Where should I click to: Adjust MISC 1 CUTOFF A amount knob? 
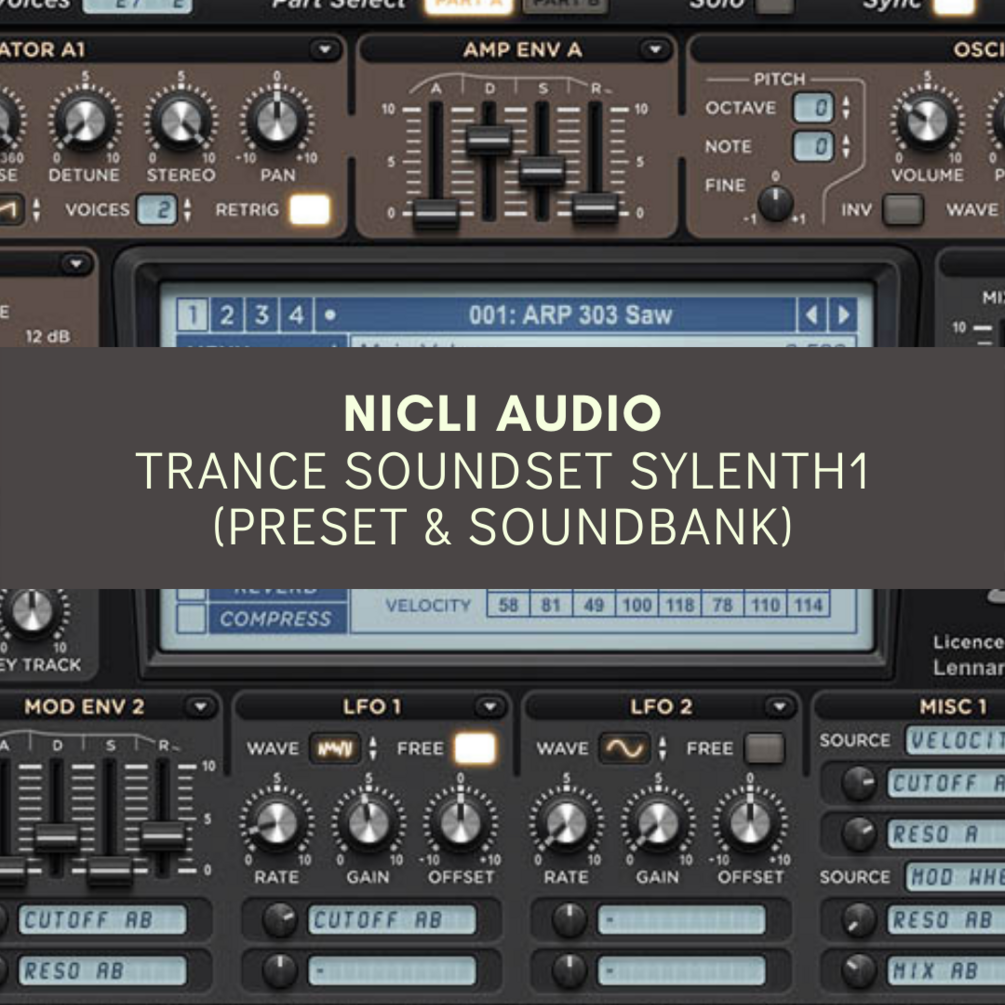click(x=859, y=783)
